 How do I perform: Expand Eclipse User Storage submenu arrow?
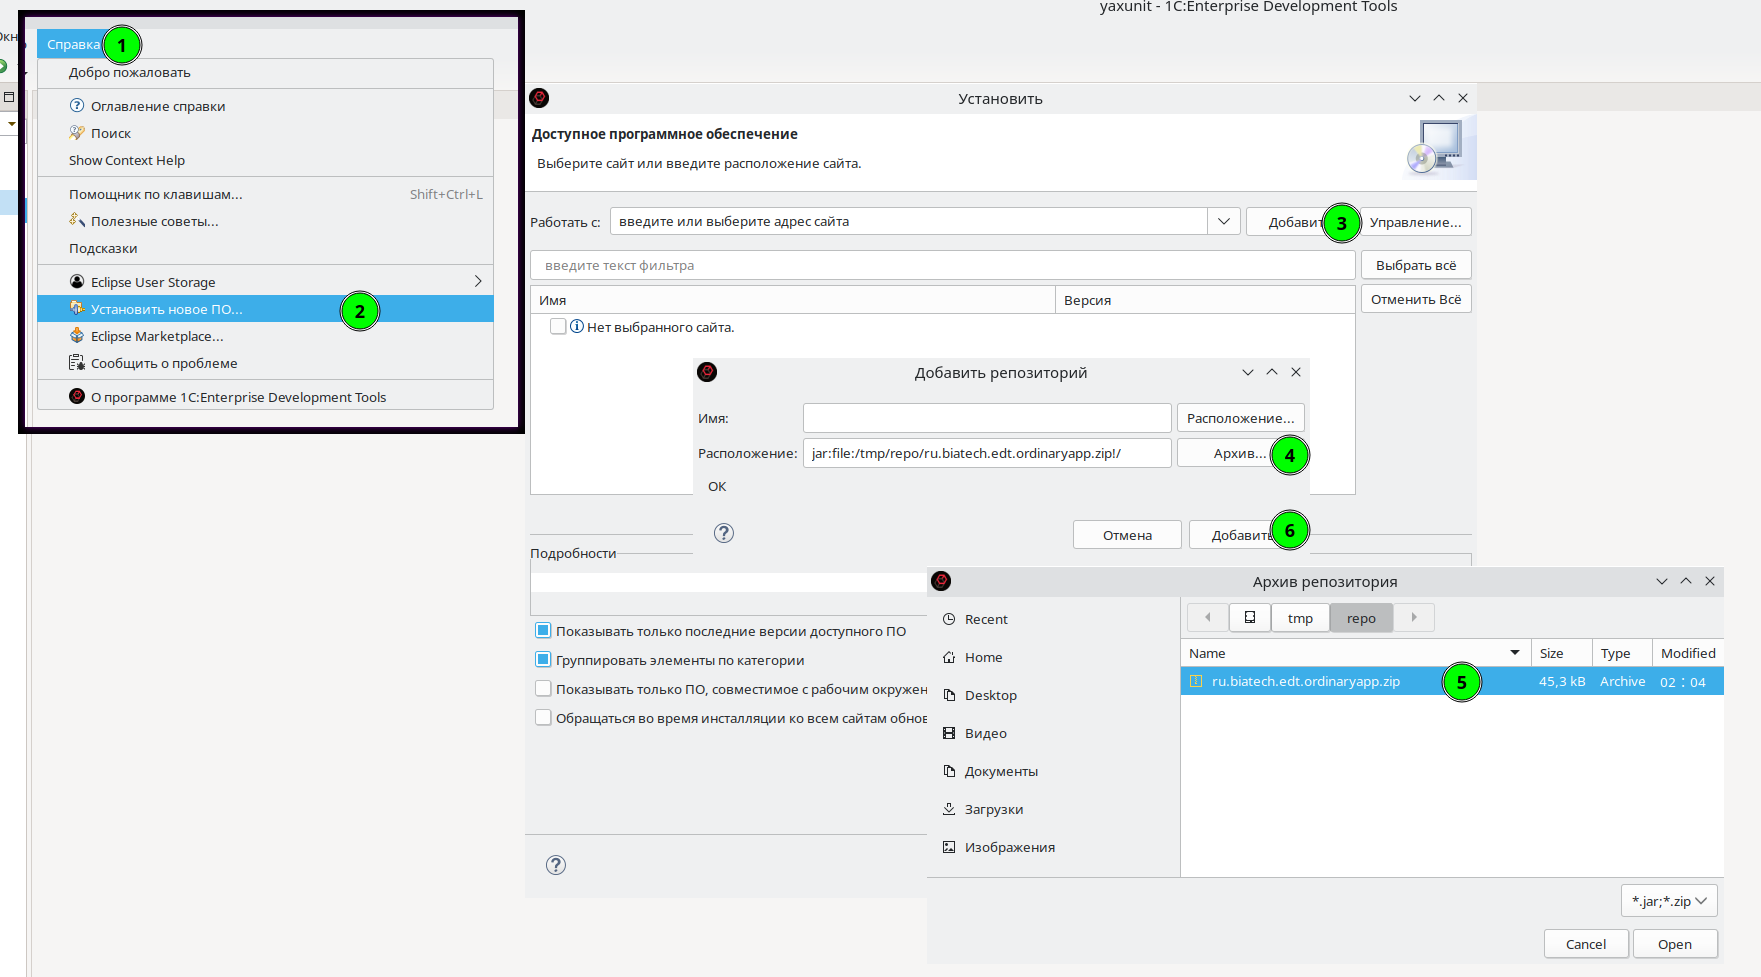478,281
